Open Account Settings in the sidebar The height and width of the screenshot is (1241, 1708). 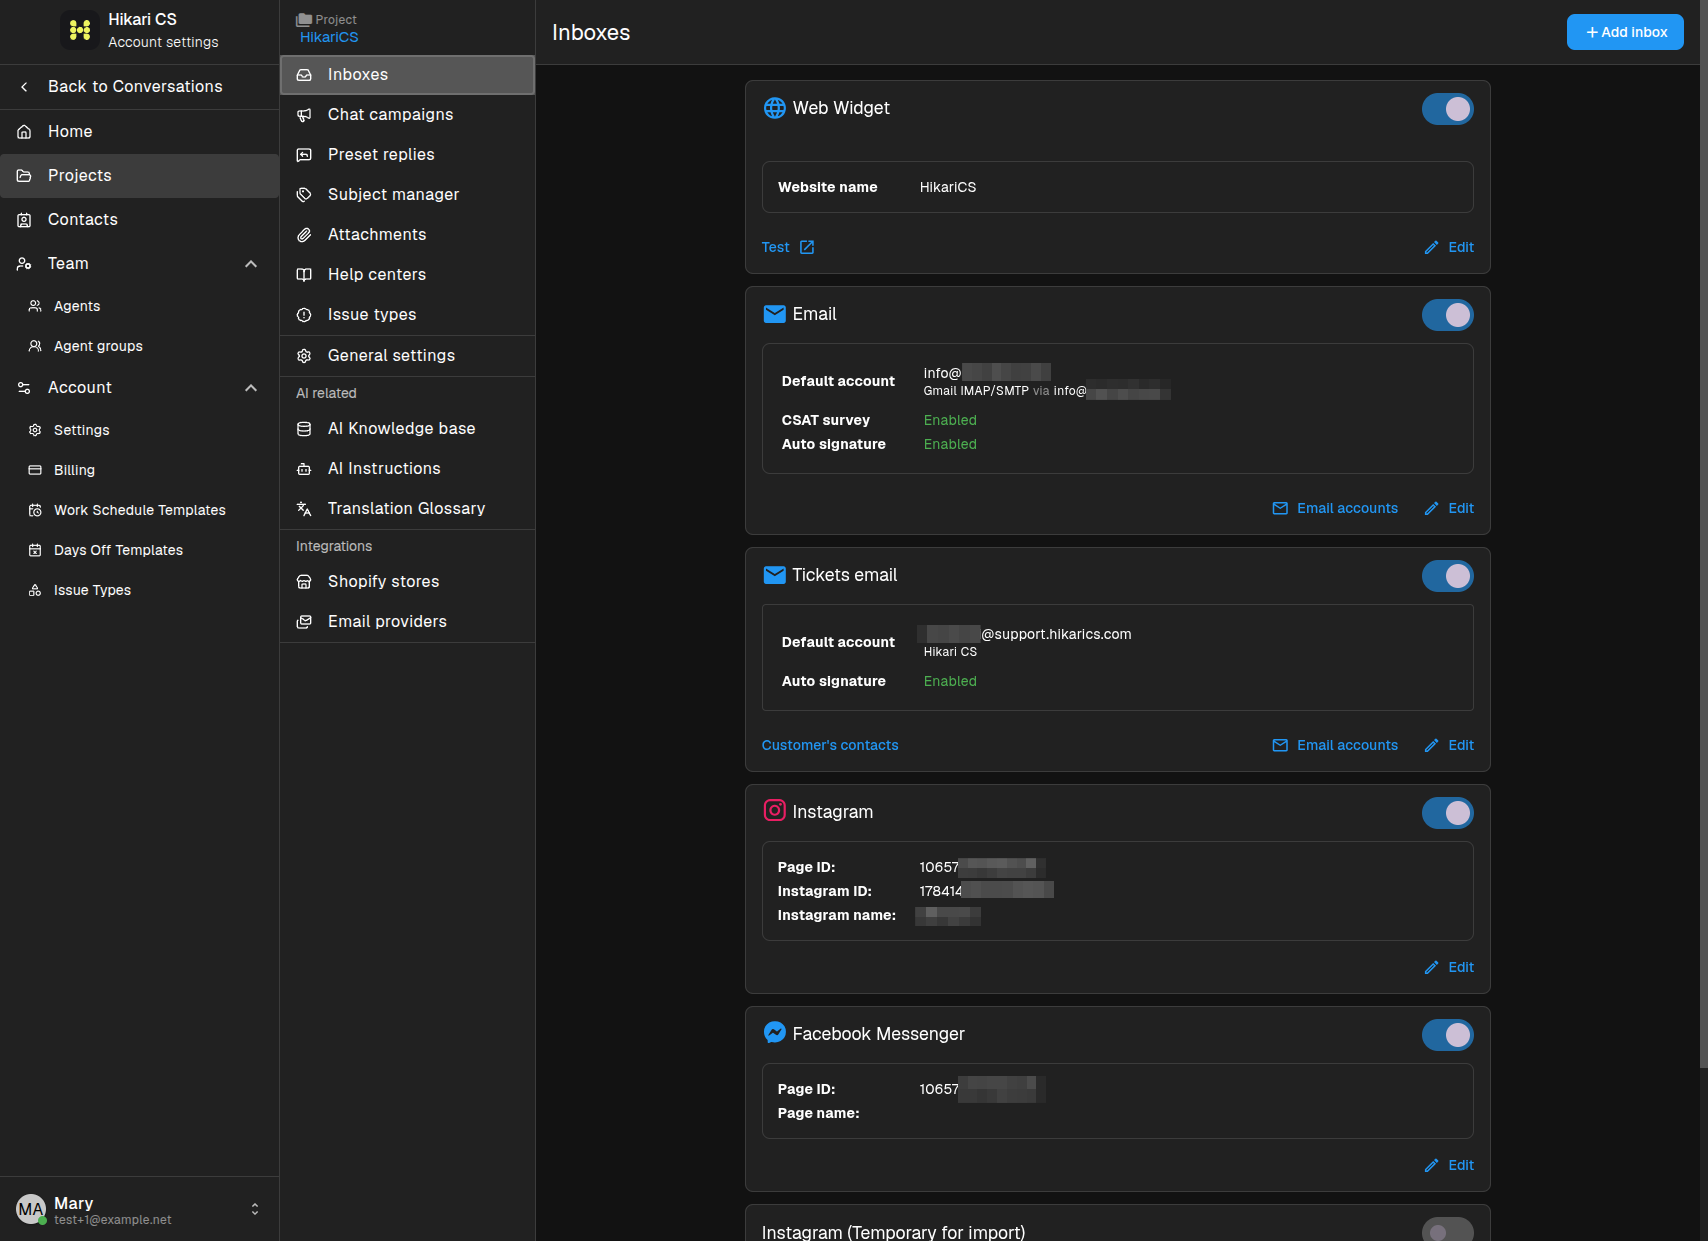(139, 430)
